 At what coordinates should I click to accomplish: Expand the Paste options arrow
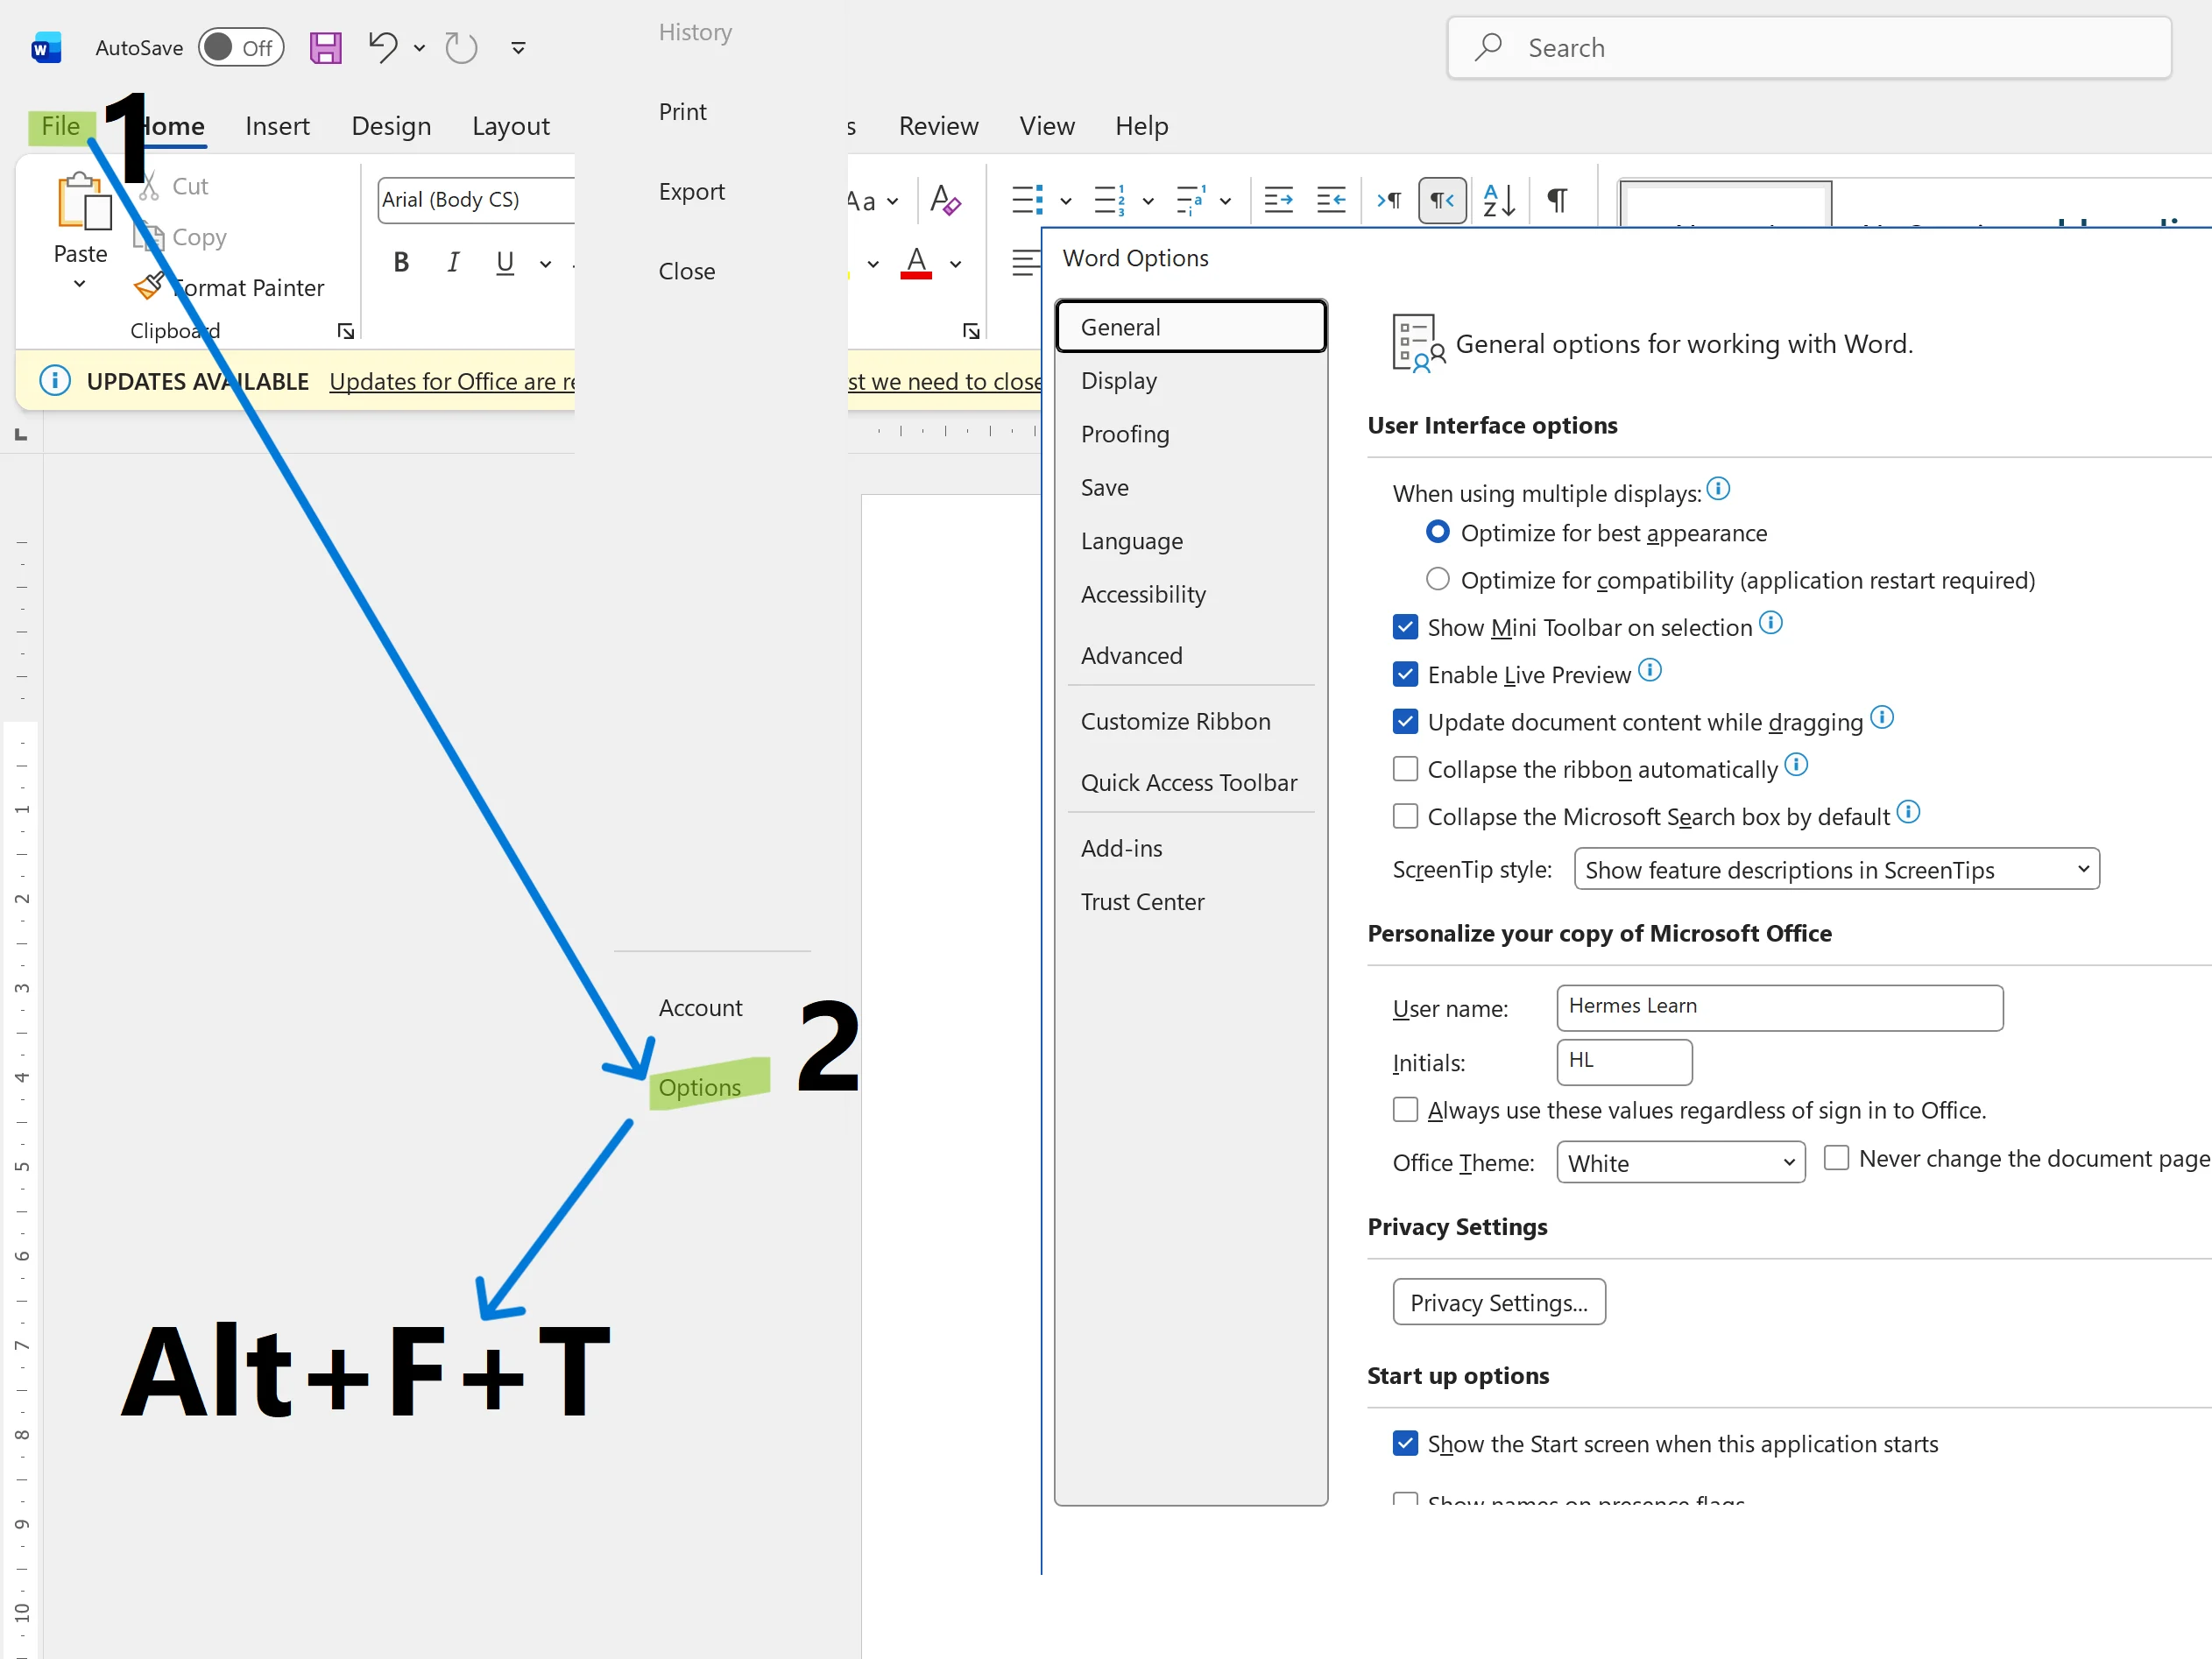tap(80, 284)
